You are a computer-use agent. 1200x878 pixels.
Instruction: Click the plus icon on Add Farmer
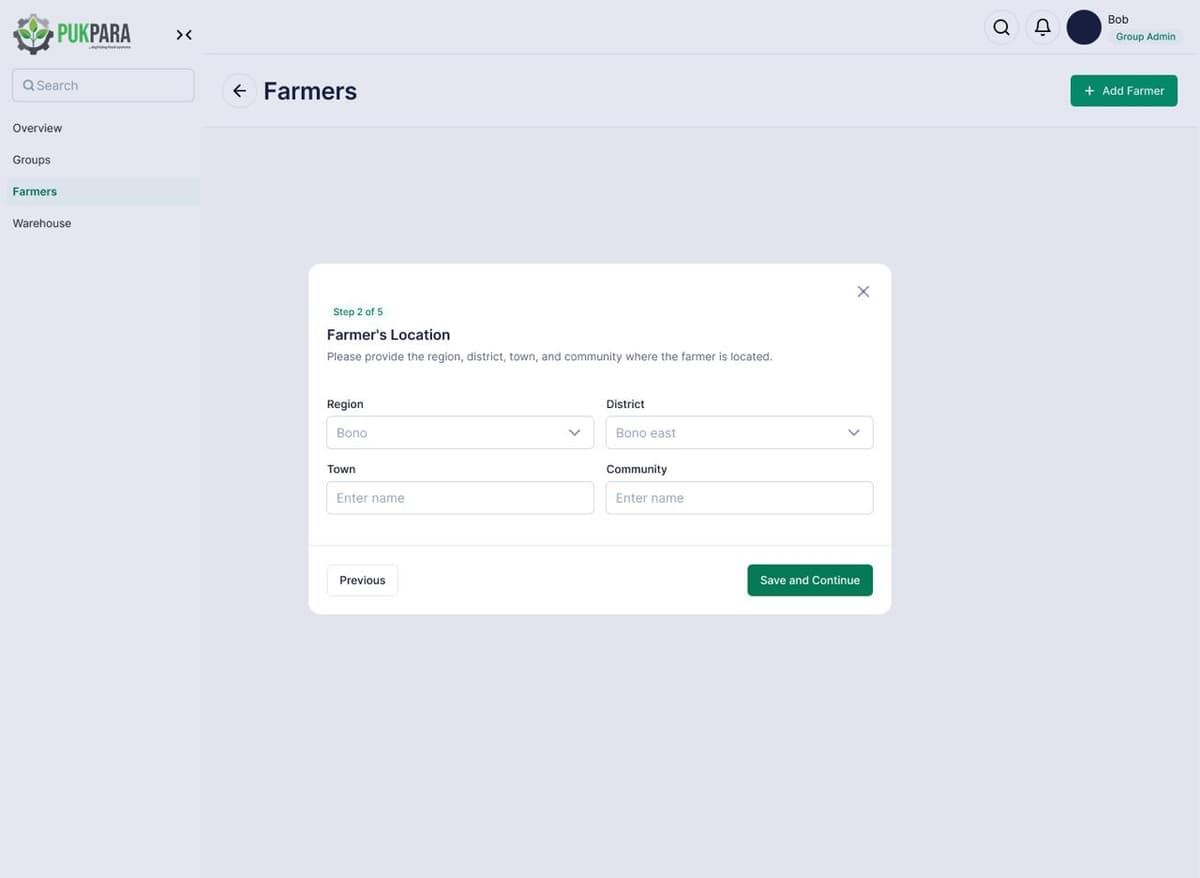(1089, 91)
